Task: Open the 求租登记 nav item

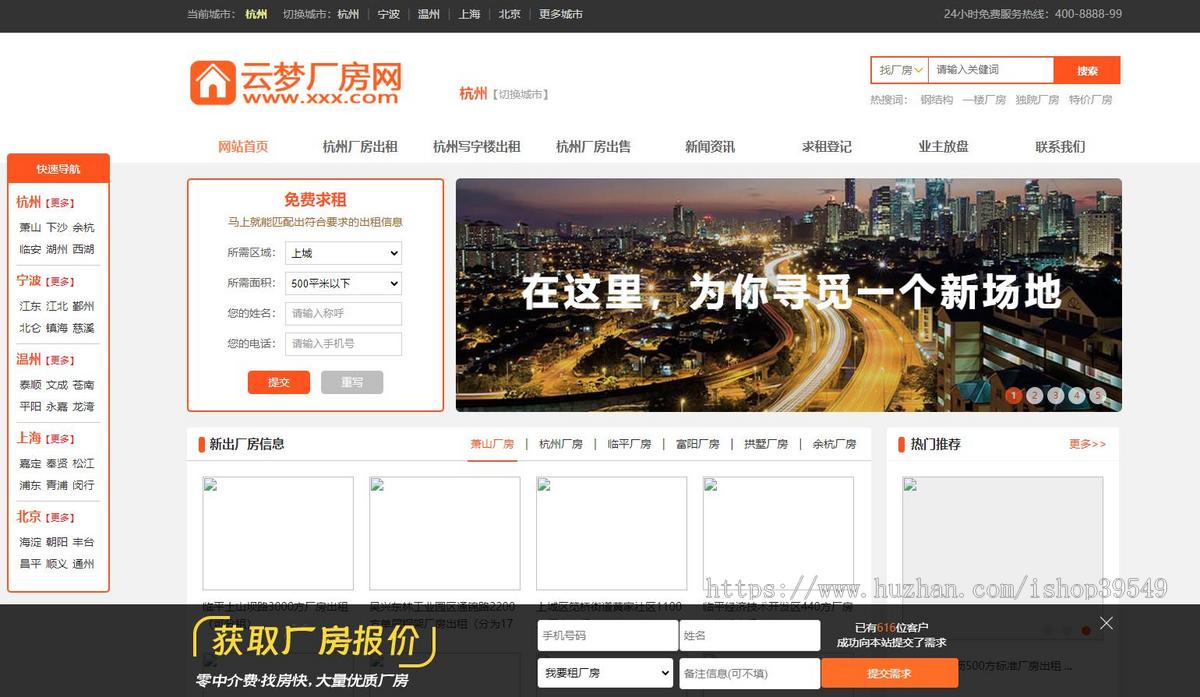Action: 827,146
